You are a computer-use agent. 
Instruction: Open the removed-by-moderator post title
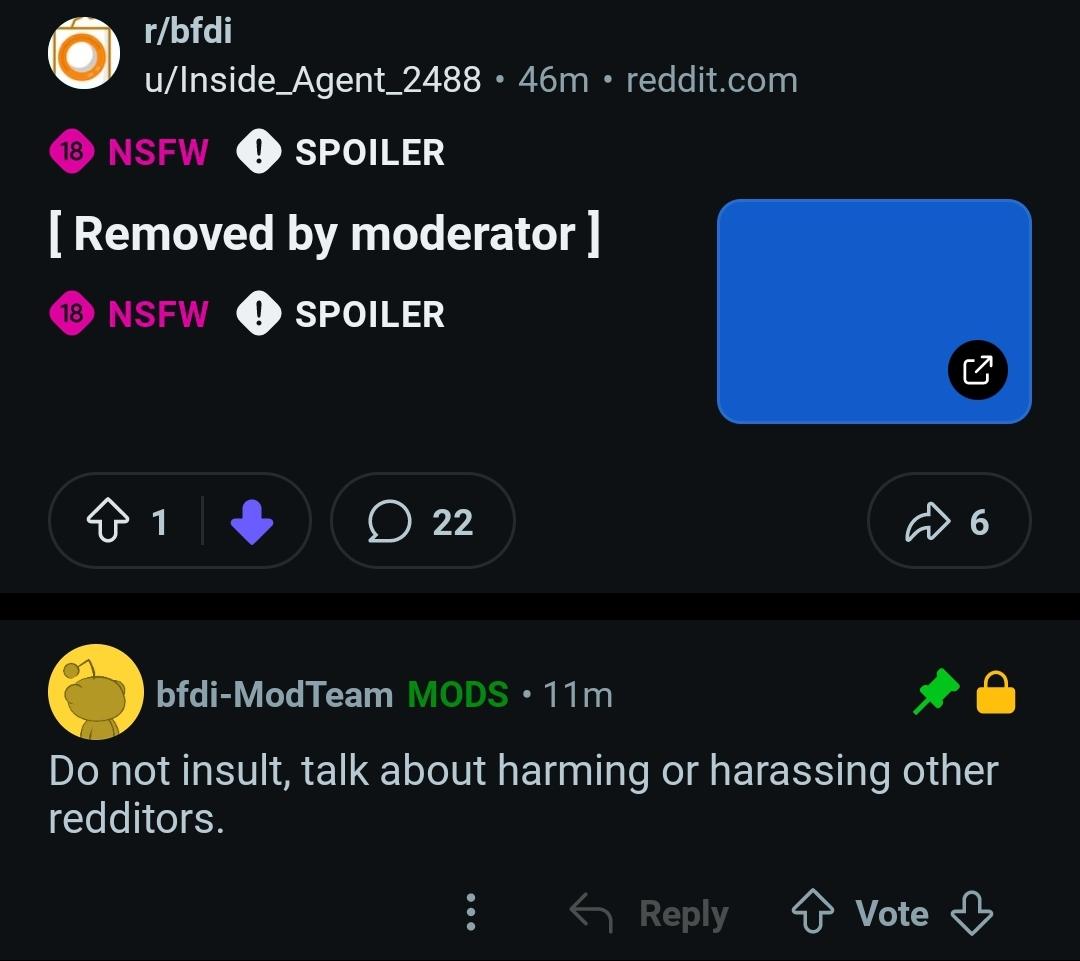point(324,234)
